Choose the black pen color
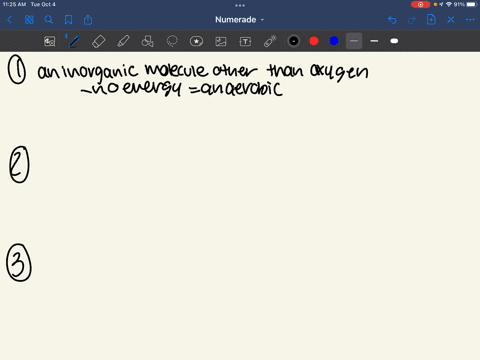The width and height of the screenshot is (480, 360). [x=294, y=41]
